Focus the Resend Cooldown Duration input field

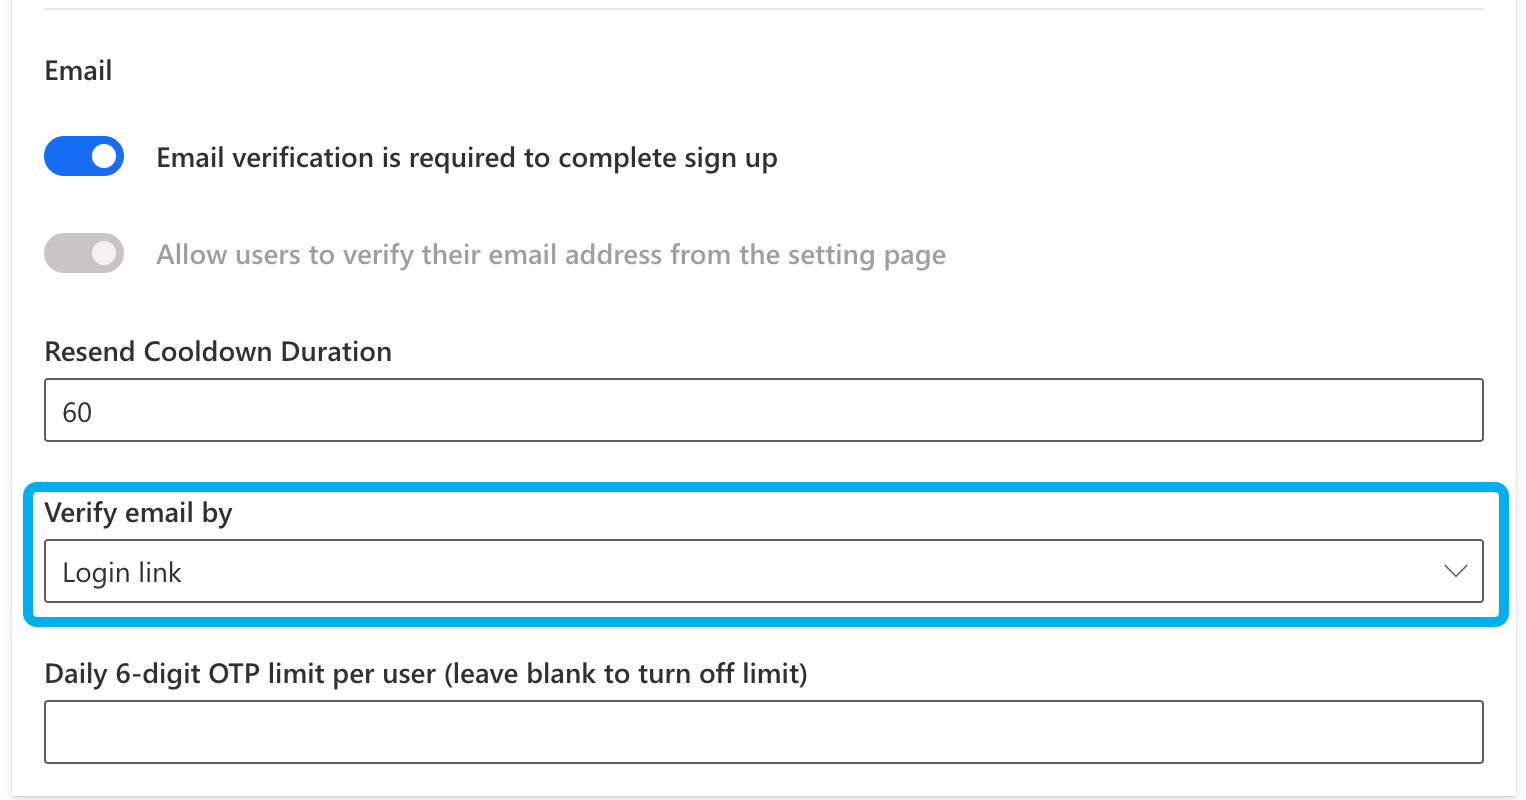click(763, 410)
